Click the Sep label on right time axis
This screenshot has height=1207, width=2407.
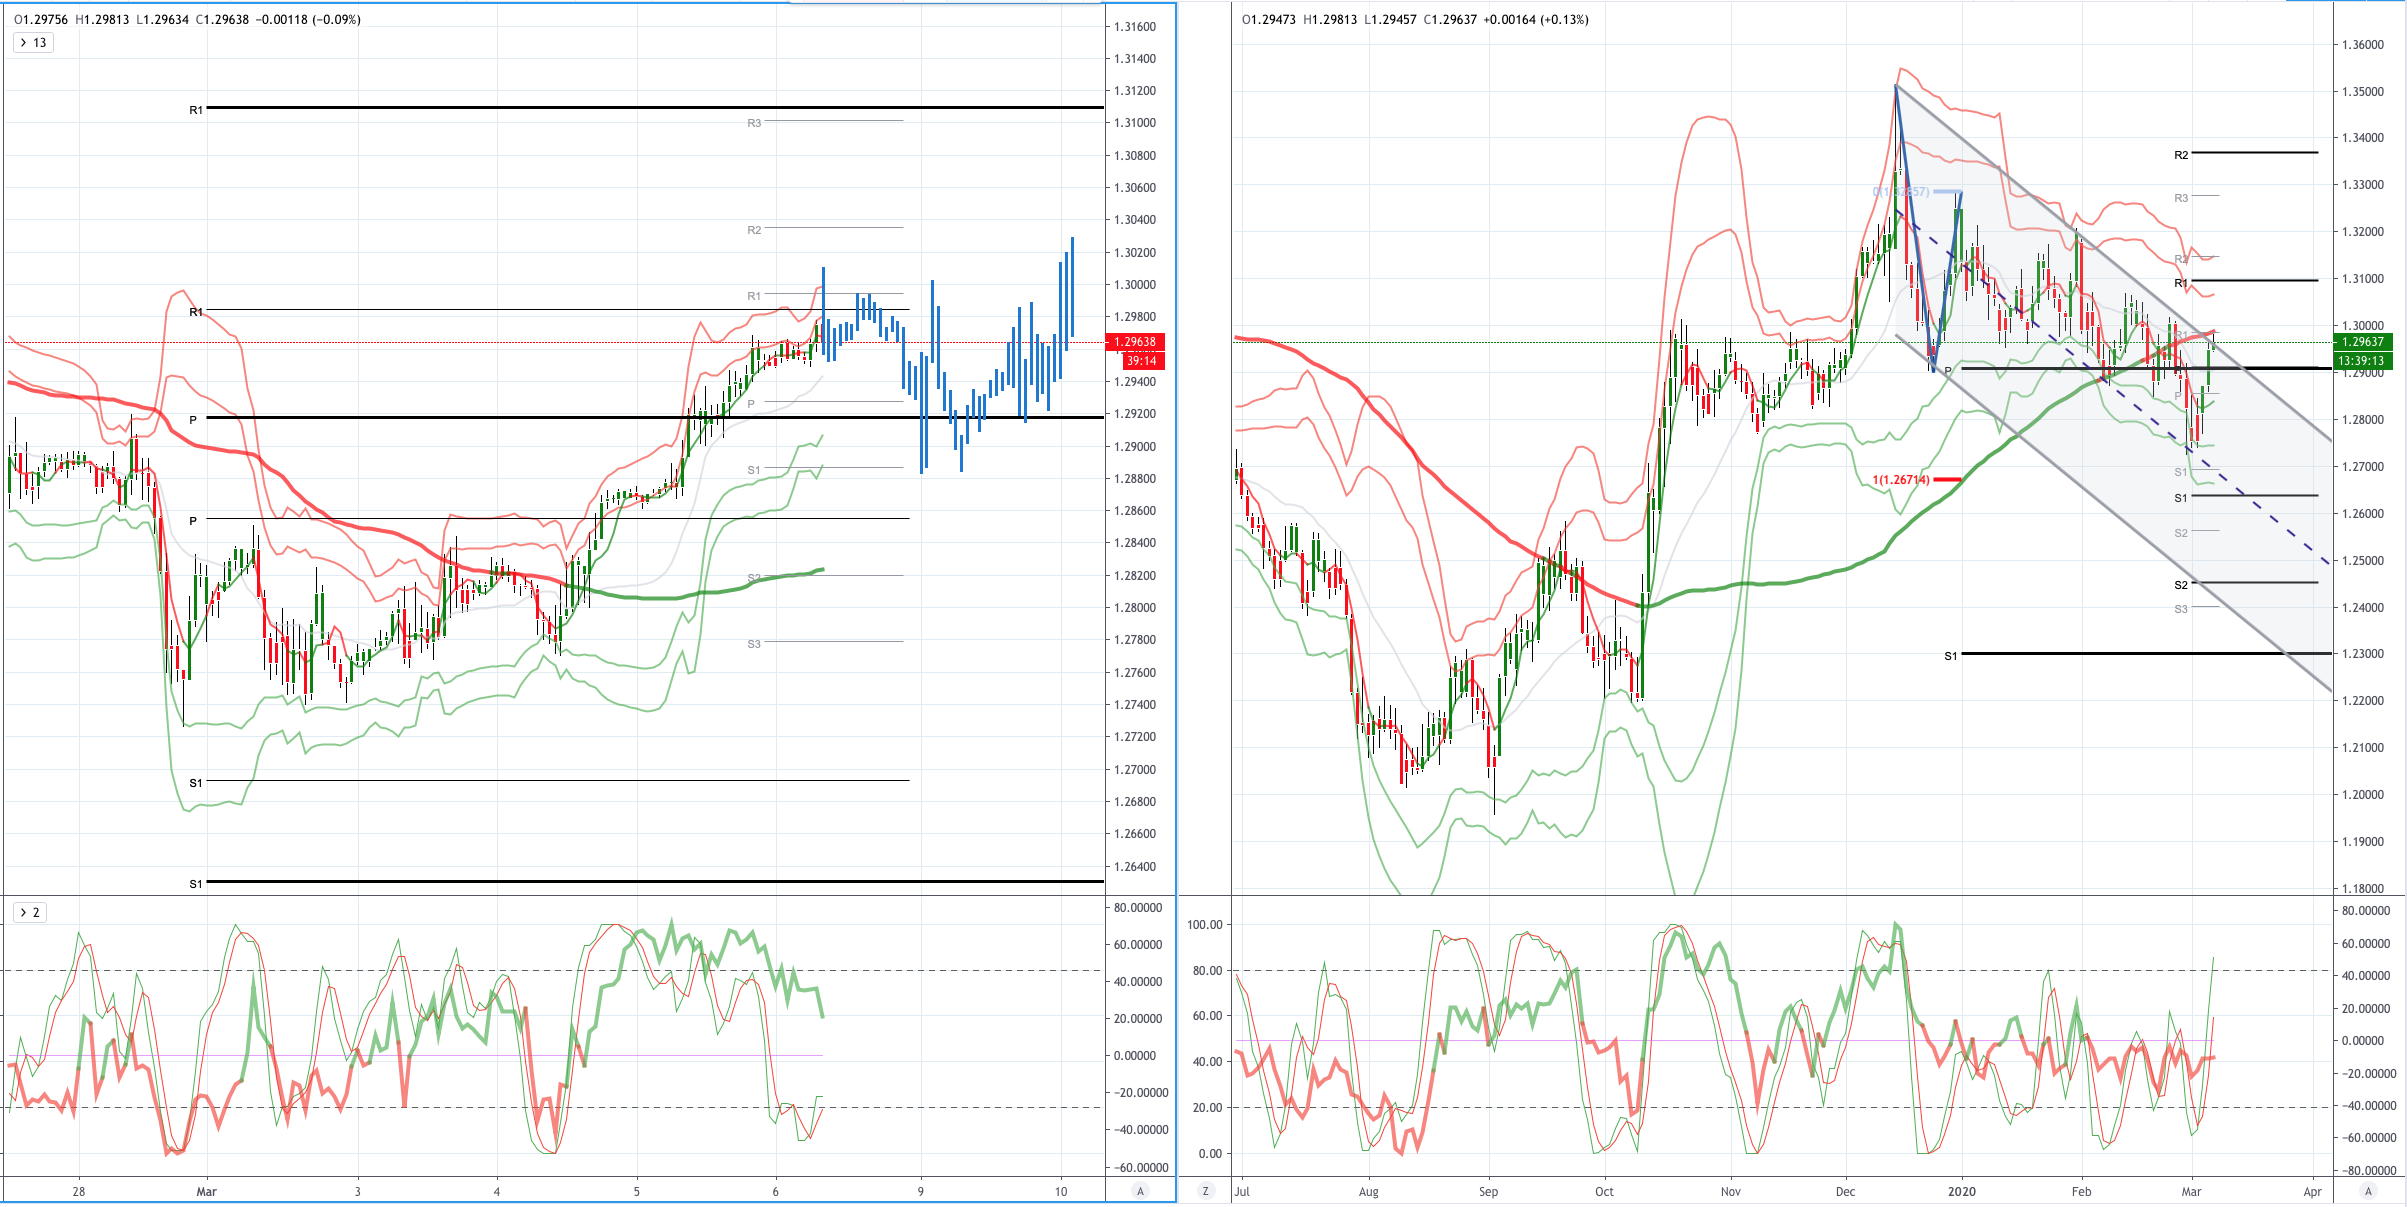point(1488,1191)
